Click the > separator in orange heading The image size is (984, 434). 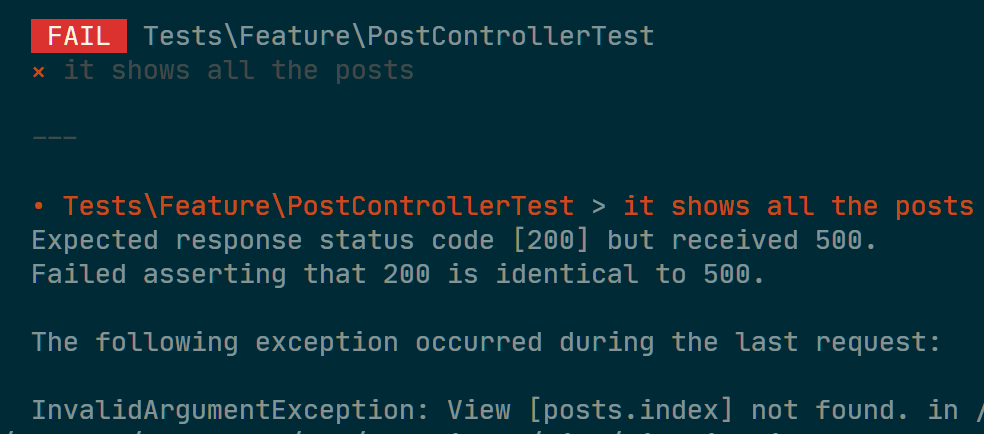point(599,206)
